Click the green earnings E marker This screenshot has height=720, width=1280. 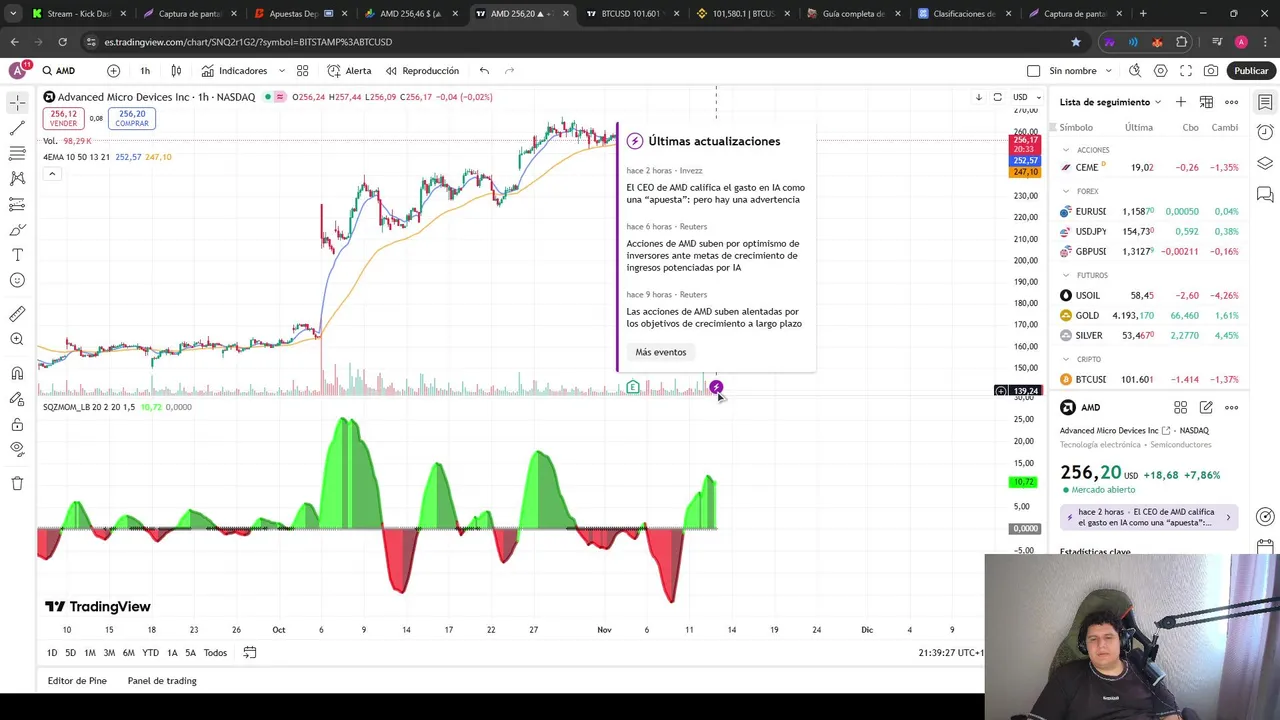(x=633, y=387)
